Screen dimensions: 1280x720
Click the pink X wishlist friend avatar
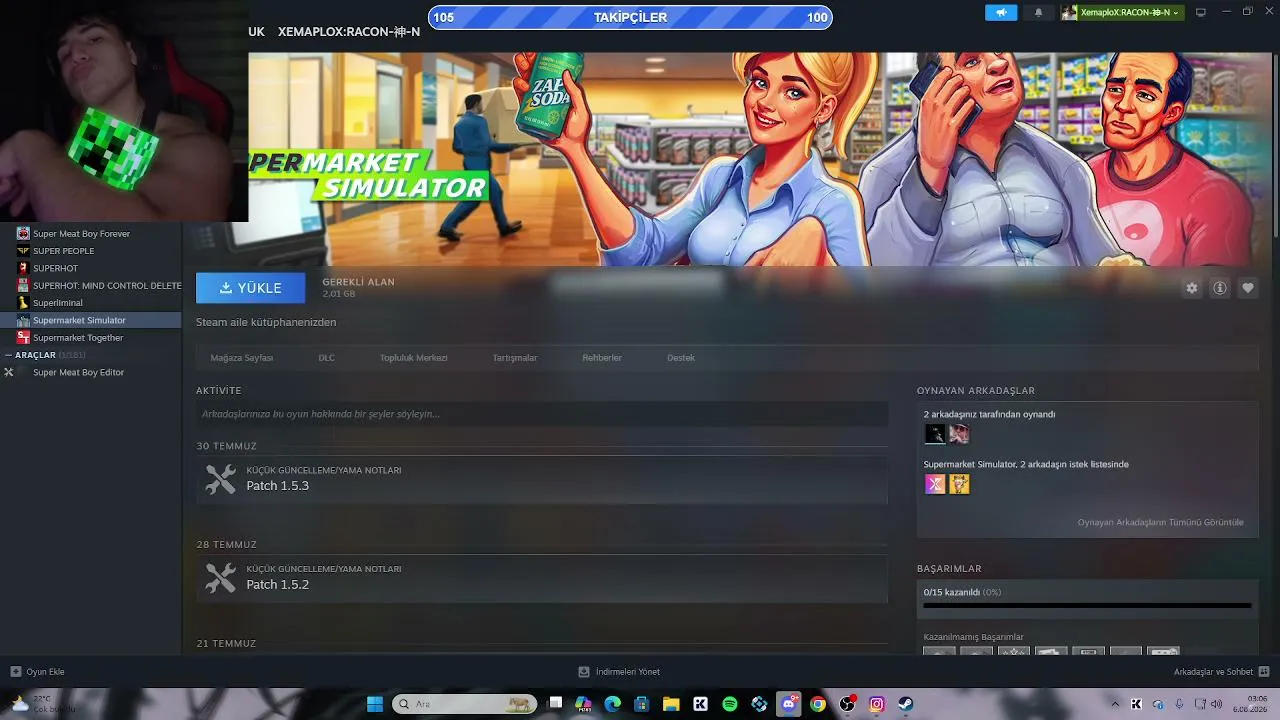click(x=935, y=484)
